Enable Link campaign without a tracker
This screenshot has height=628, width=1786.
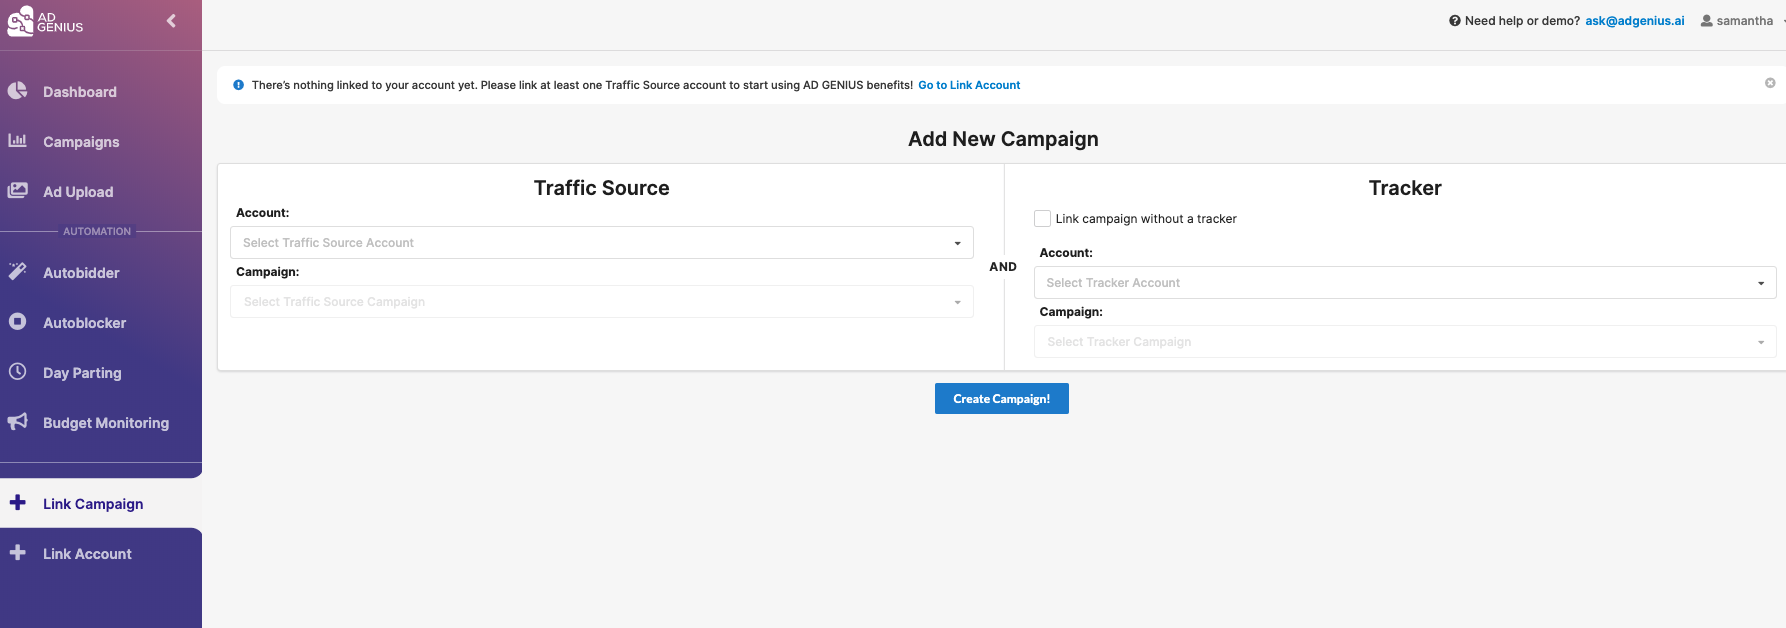[x=1042, y=219]
